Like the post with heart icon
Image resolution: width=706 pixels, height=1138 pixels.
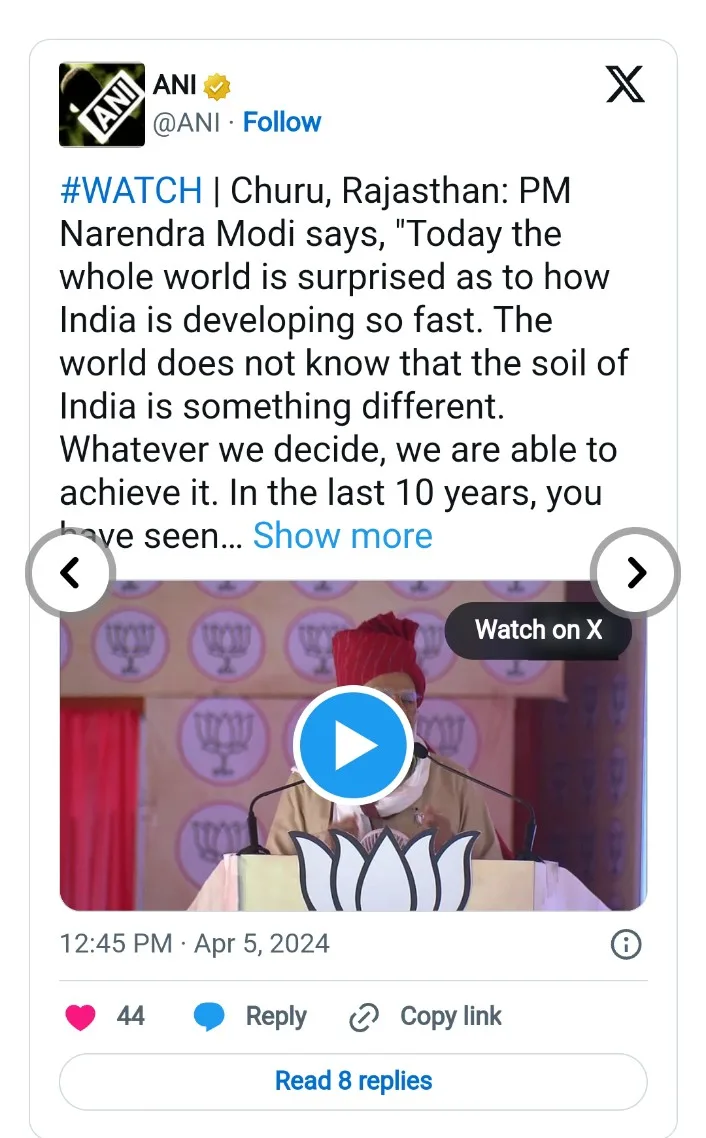tap(80, 1018)
